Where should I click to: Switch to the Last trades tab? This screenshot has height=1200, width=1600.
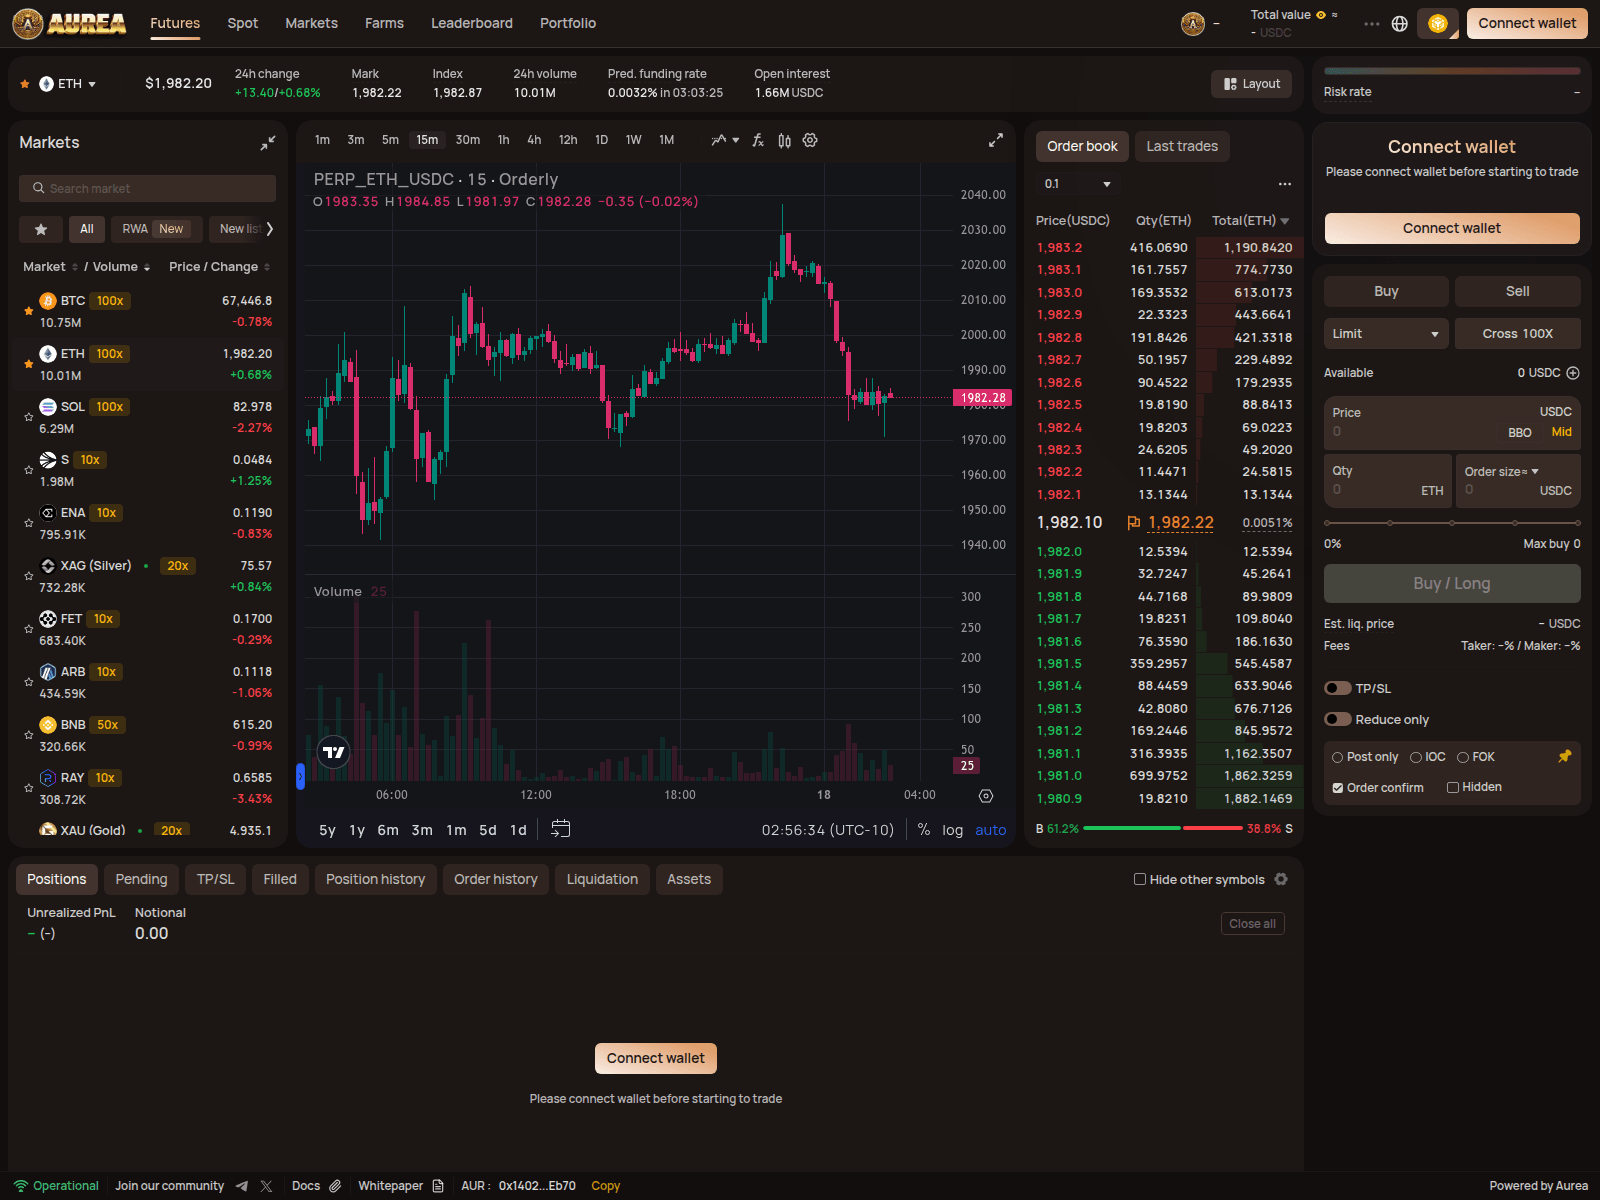tap(1182, 146)
